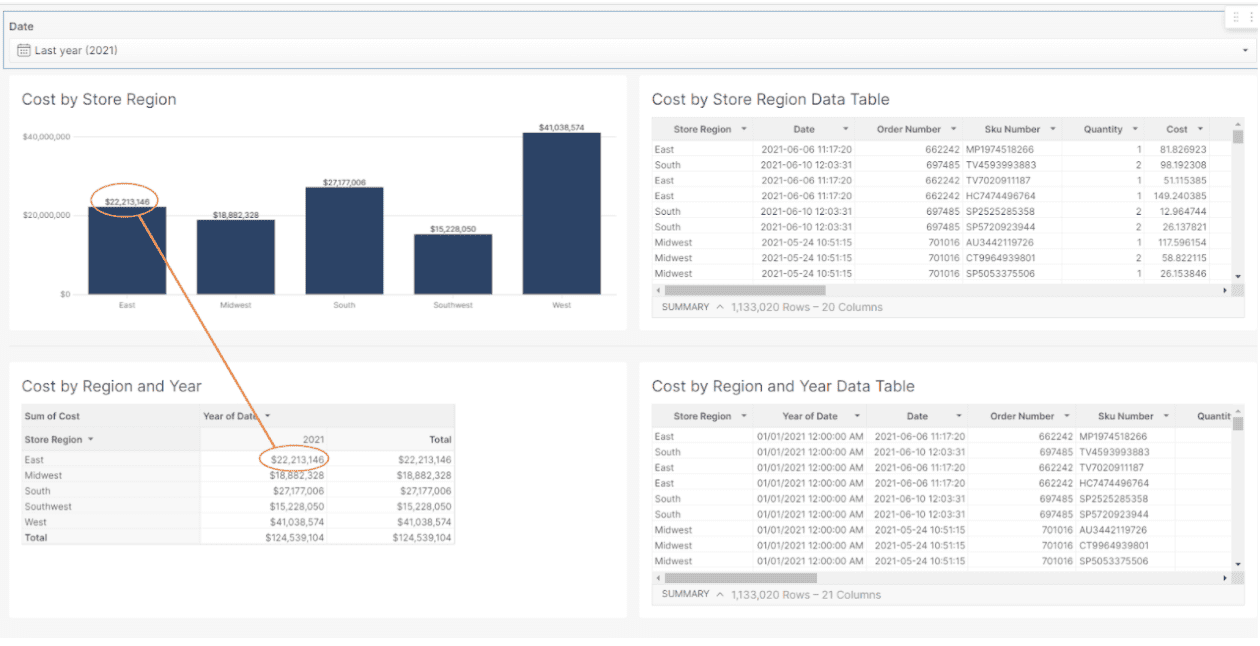1260x646 pixels.
Task: Open the Cost column dropdown
Action: (1198, 129)
